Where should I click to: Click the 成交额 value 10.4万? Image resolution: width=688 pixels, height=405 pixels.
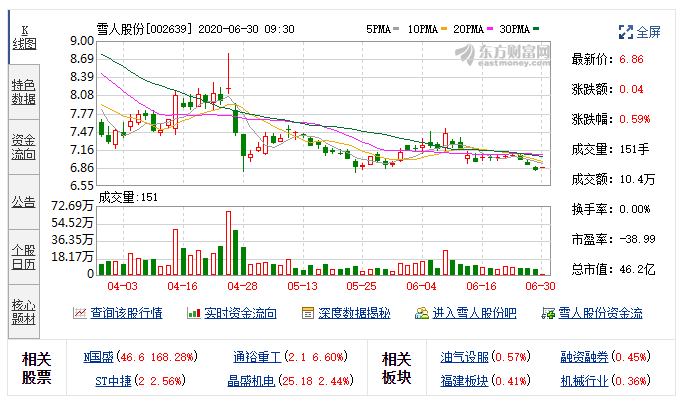[637, 179]
